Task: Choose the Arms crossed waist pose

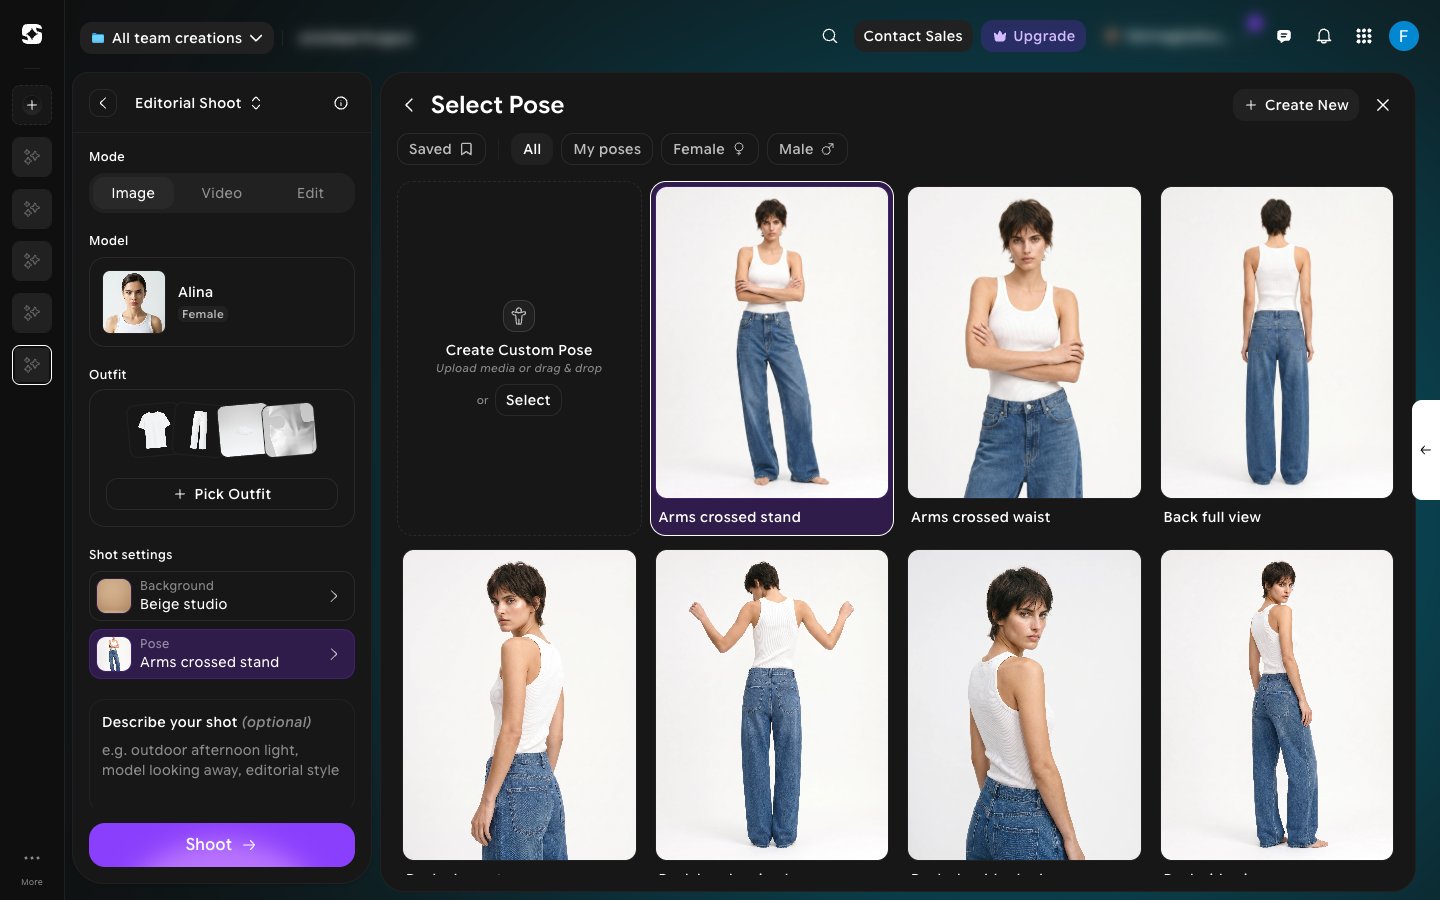Action: (x=1024, y=358)
